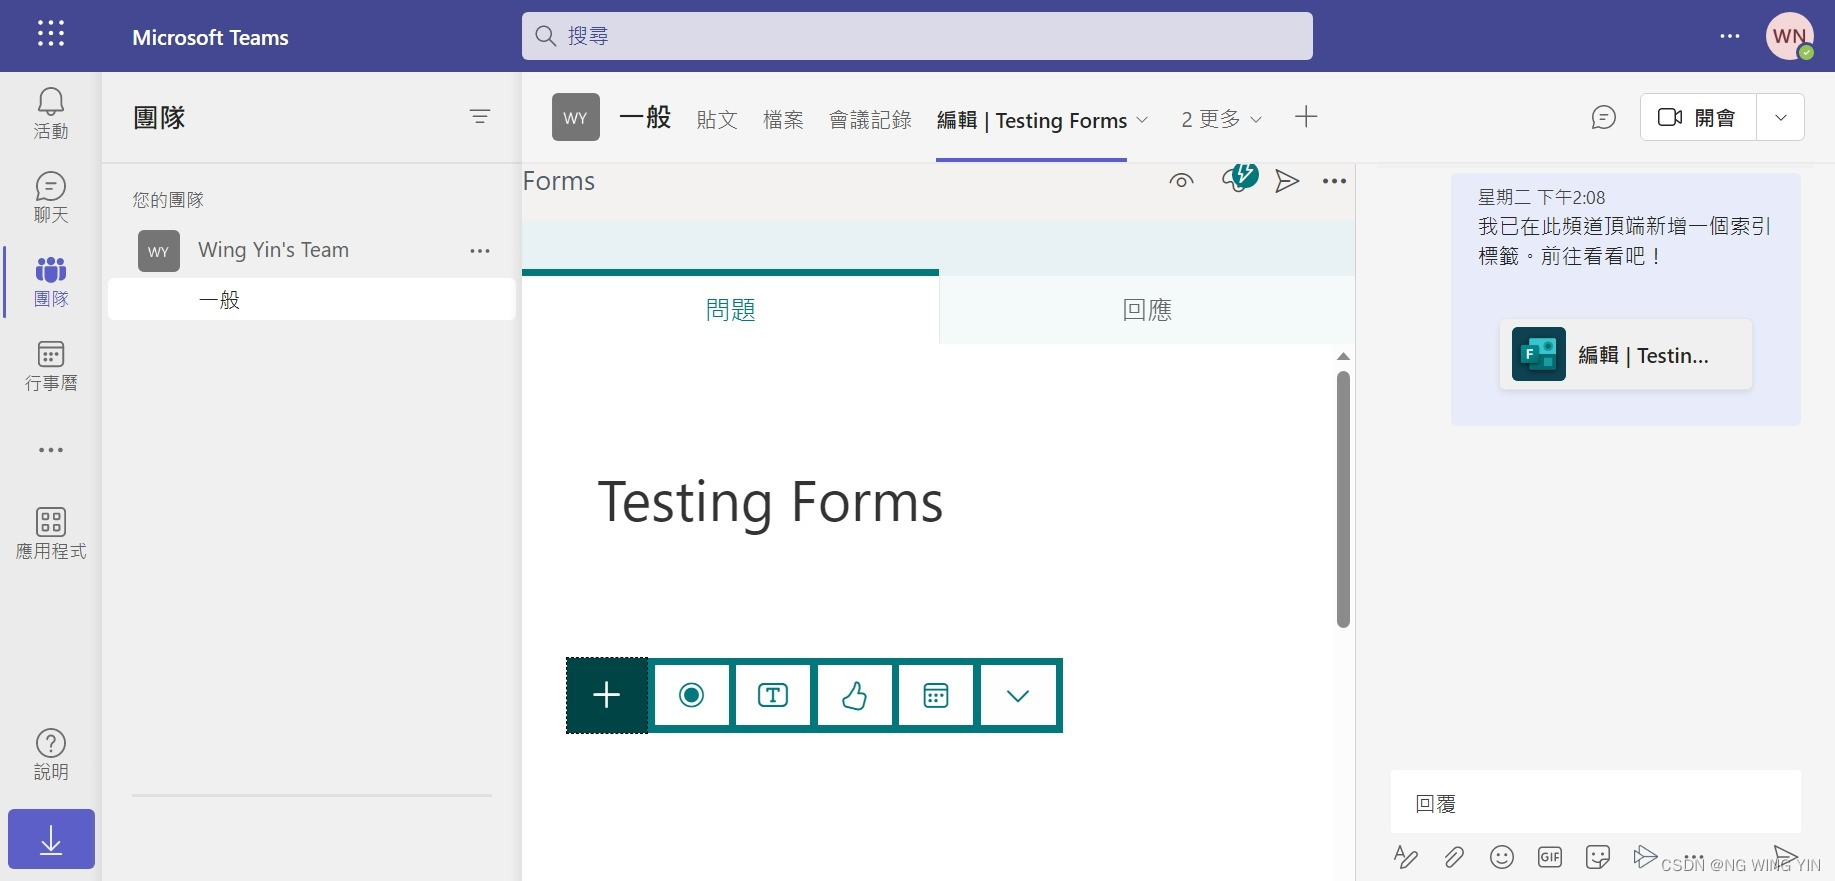1835x881 pixels.
Task: Click the search box magnifier field
Action: [x=917, y=36]
